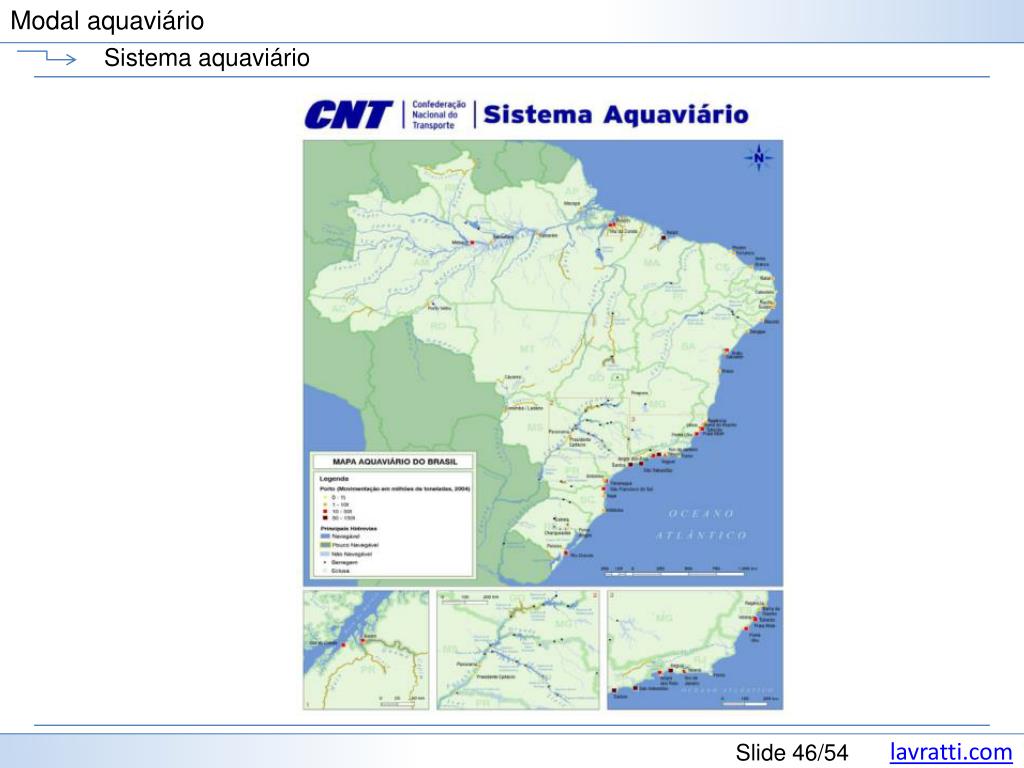The height and width of the screenshot is (768, 1024).
Task: Click the 'Legenda' heading in the legend box
Action: [x=334, y=479]
